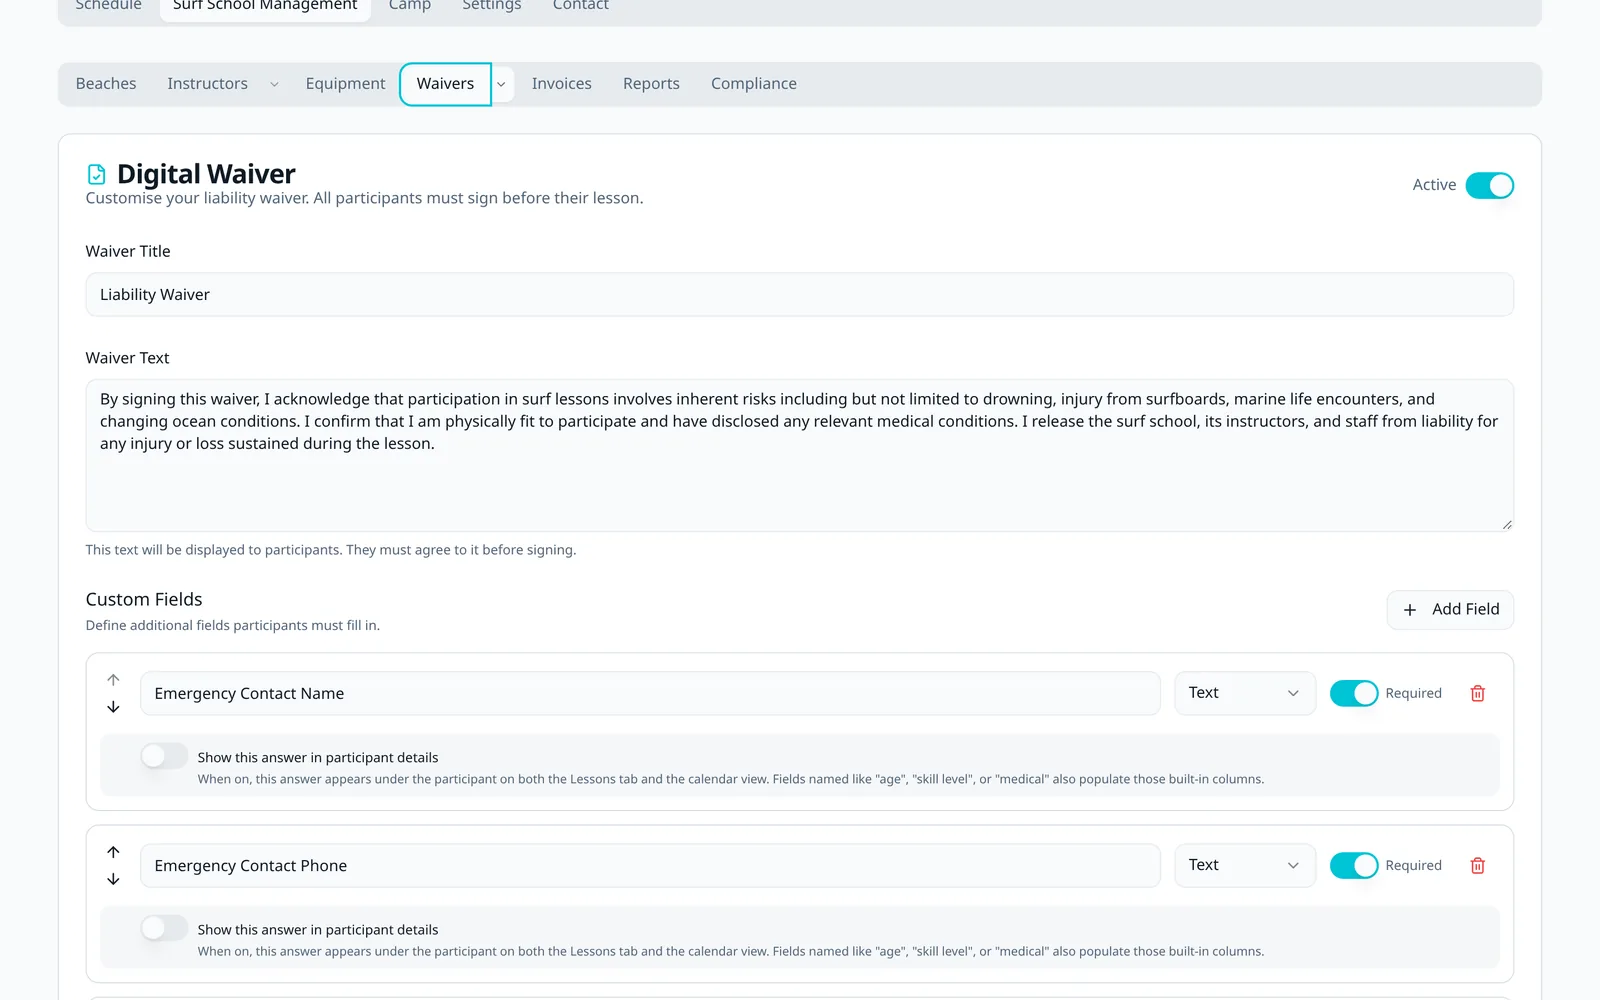Click the Waiver Title input field
Screen dimensions: 1600x1000
(x=800, y=295)
